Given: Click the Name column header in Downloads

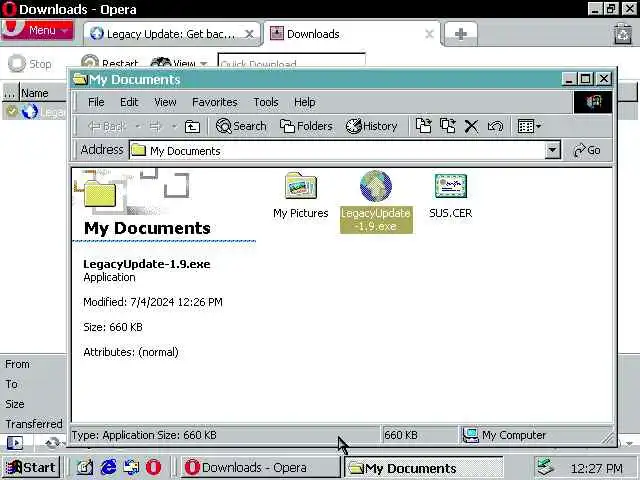Looking at the screenshot, I should [42, 93].
